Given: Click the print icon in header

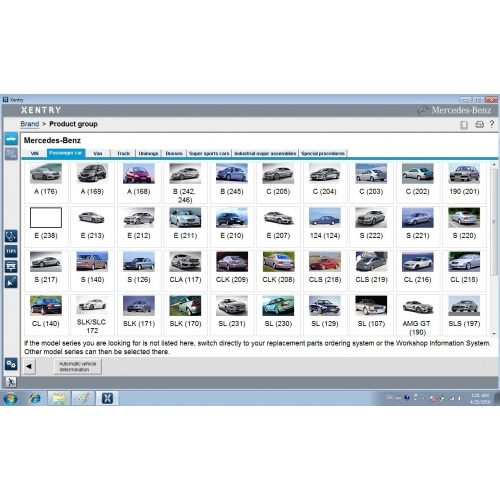Looking at the screenshot, I should [479, 125].
